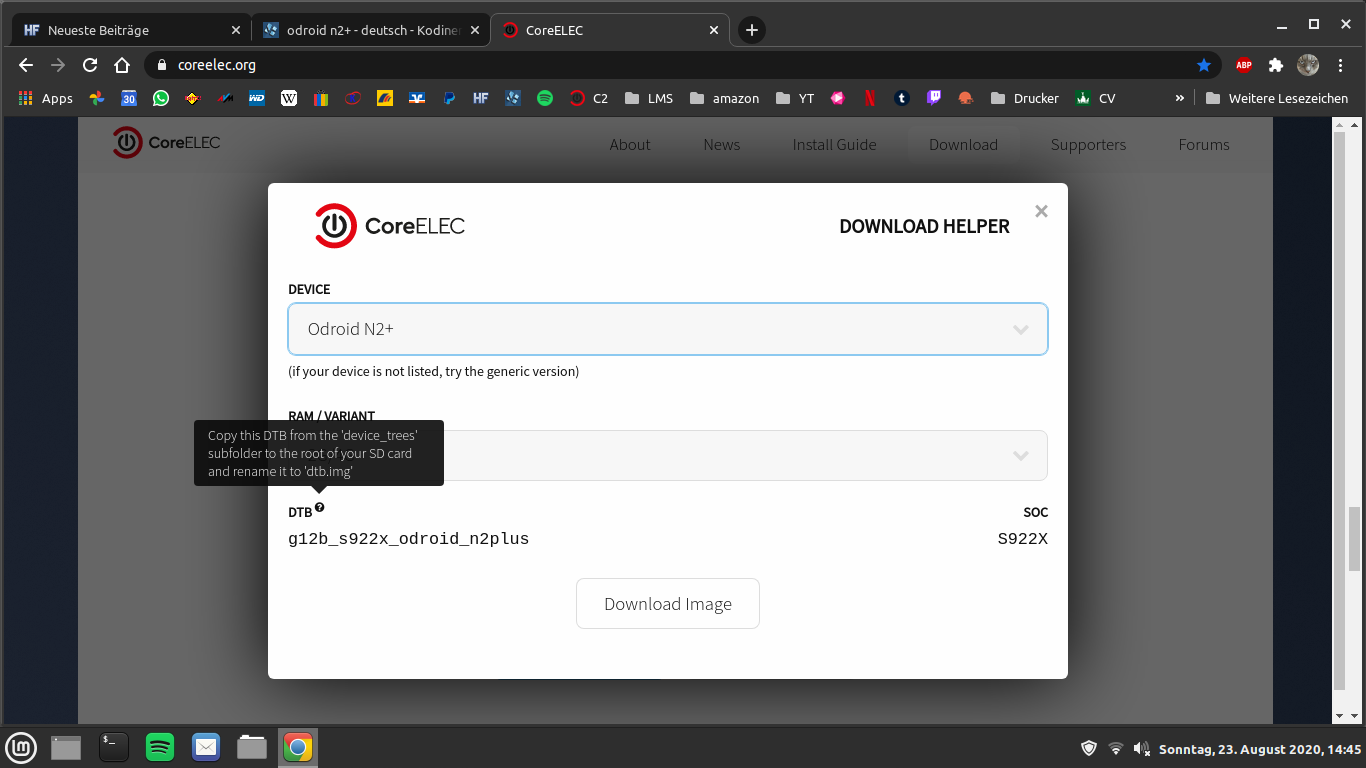
Task: Open the YT bookmark folder
Action: pos(795,98)
